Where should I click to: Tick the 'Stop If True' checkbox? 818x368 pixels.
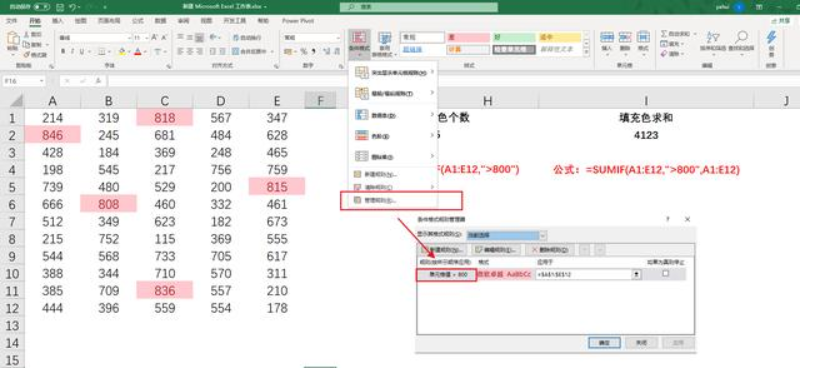[665, 274]
